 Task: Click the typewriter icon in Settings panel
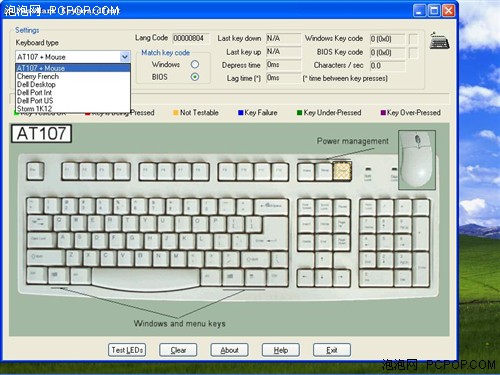pos(440,41)
